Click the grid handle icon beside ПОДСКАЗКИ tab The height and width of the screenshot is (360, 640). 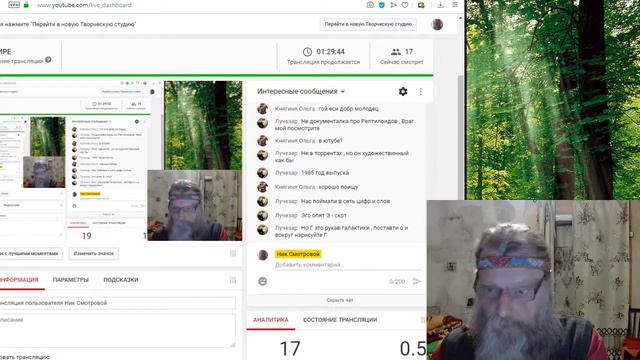coord(233,280)
